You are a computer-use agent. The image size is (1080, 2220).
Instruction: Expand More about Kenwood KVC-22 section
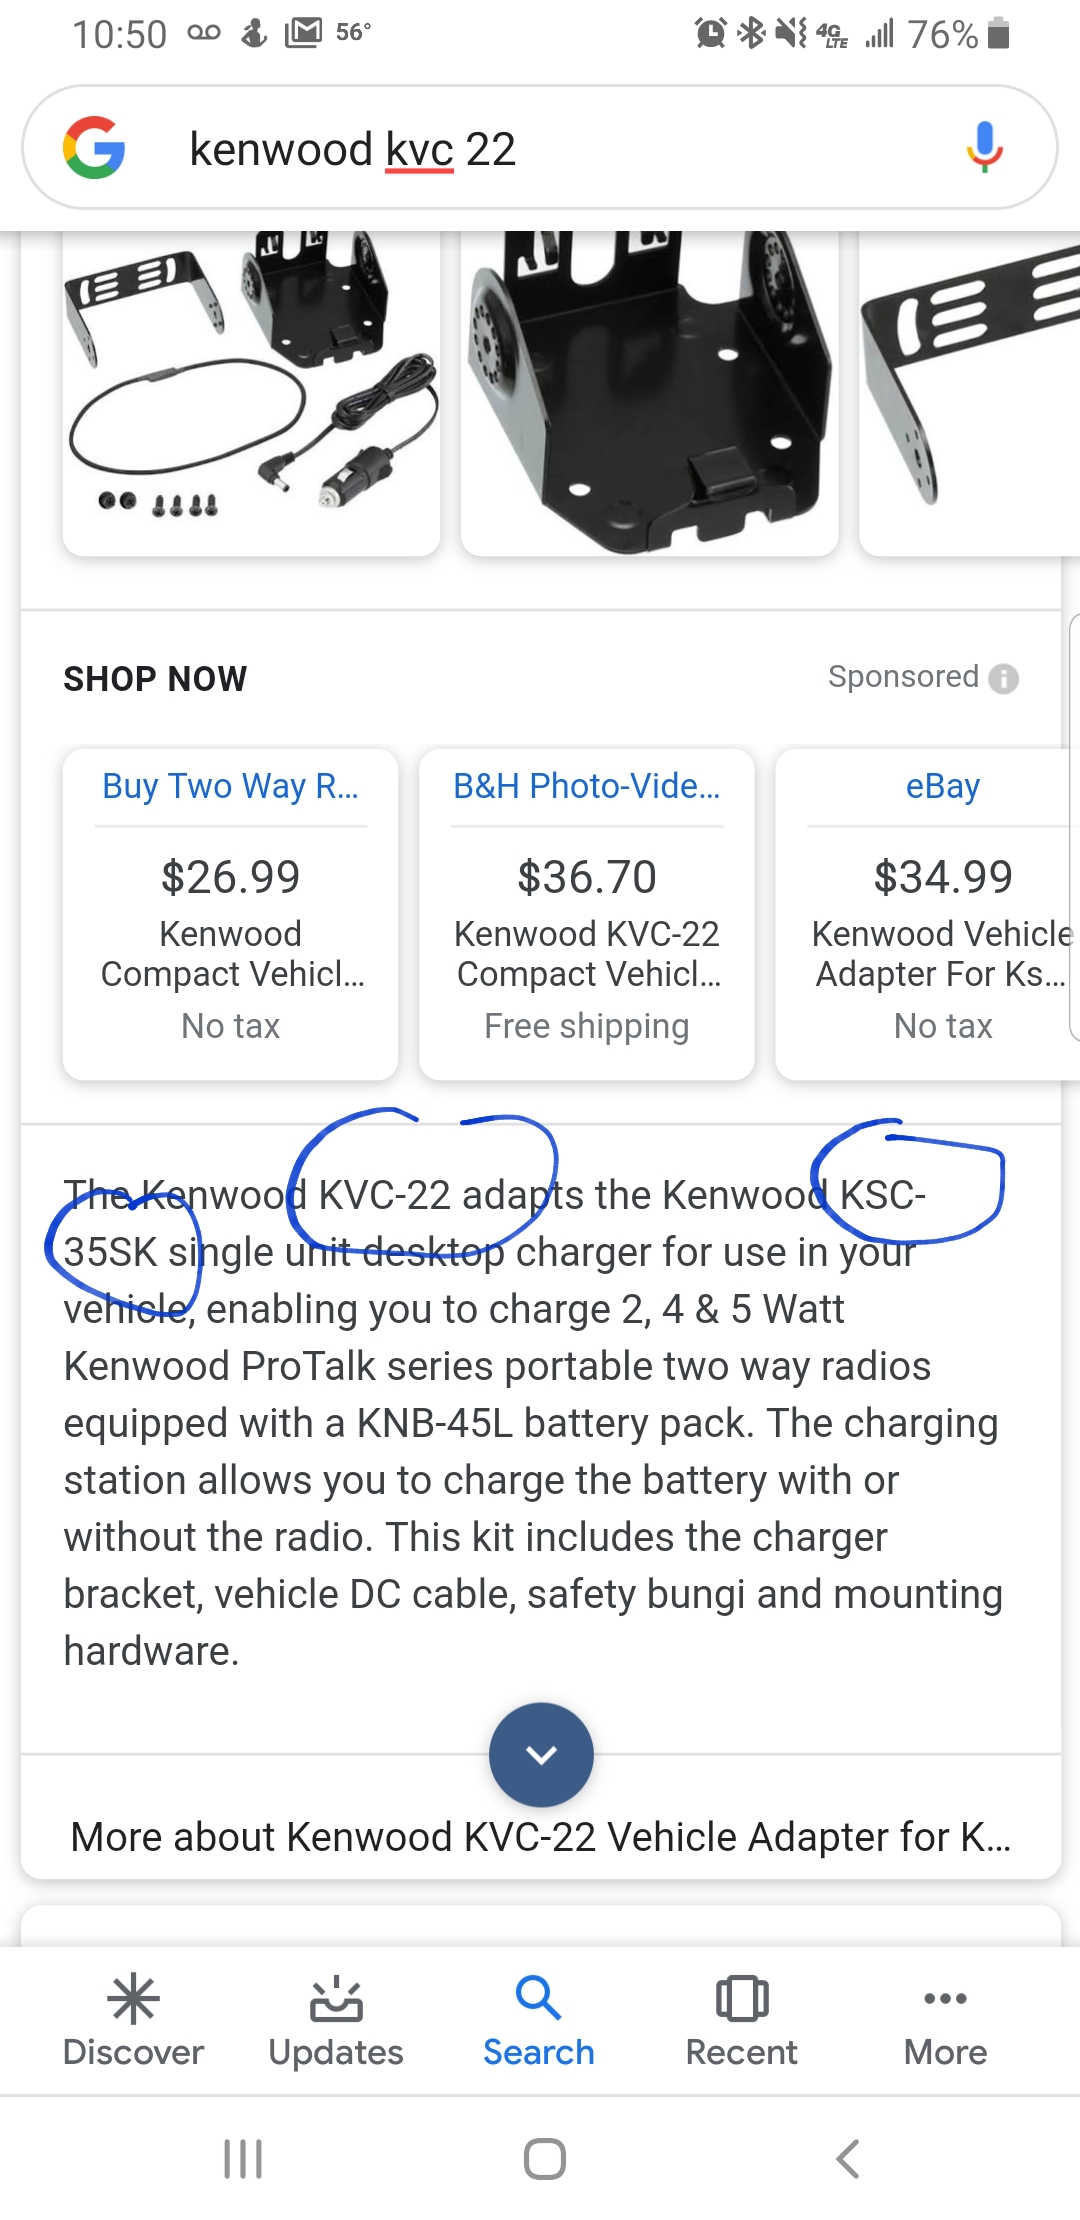click(x=540, y=1837)
